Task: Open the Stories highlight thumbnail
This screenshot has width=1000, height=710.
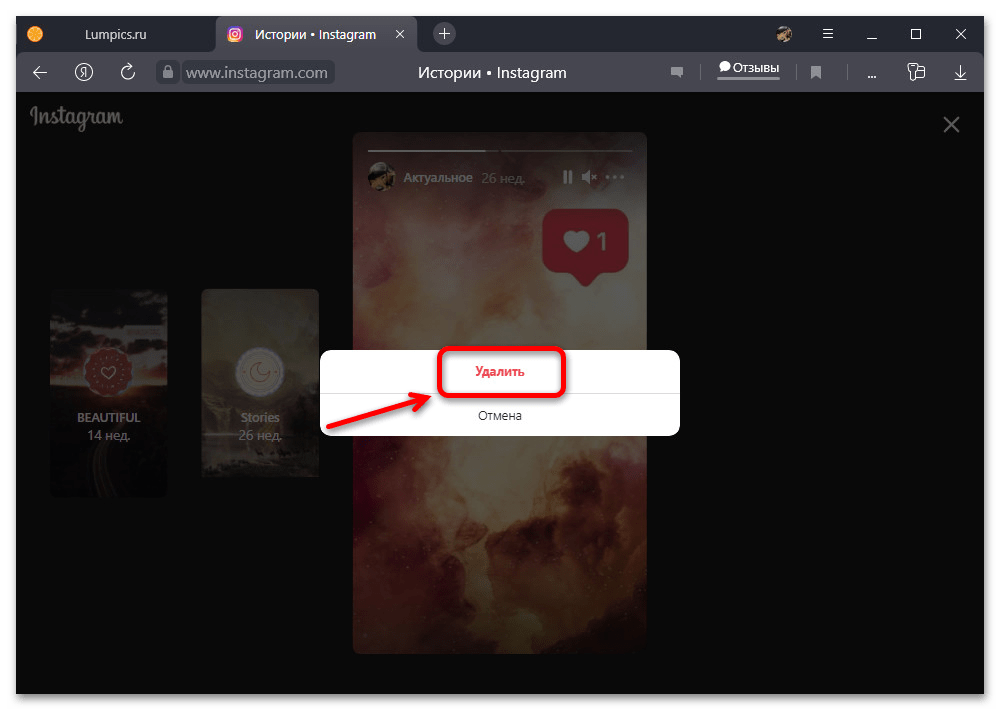Action: click(x=260, y=383)
